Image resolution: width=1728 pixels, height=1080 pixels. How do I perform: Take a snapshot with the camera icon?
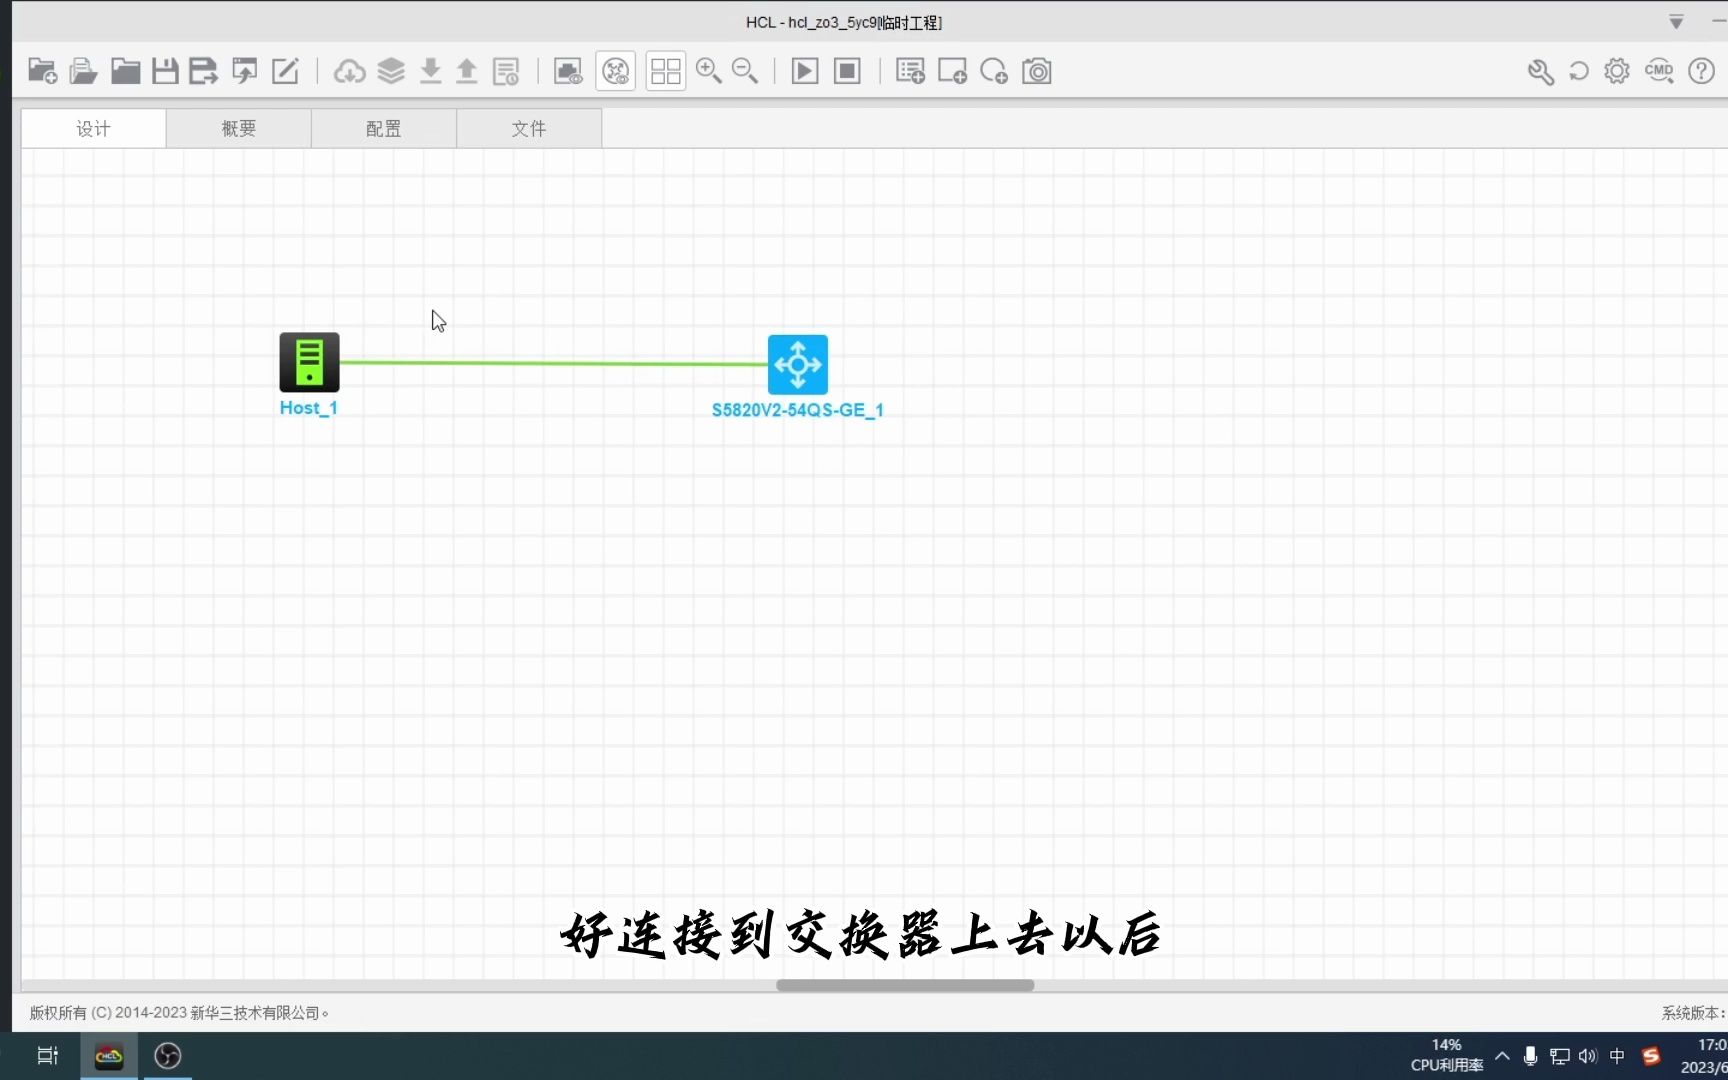1036,70
